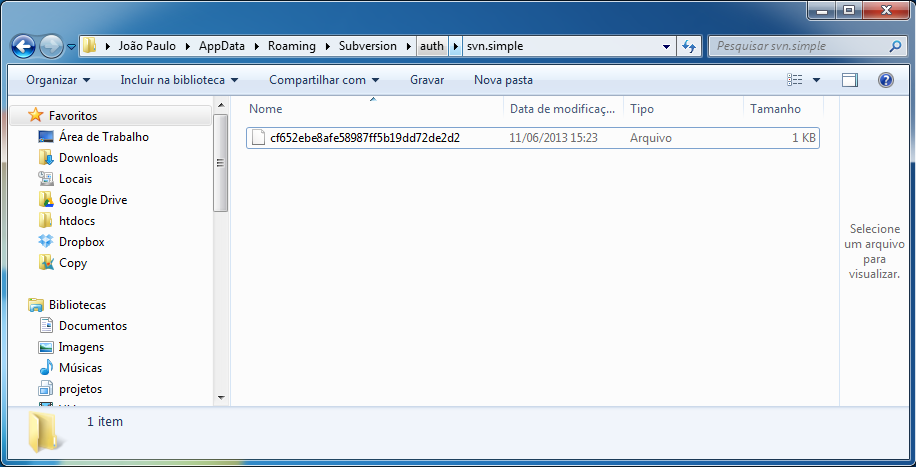916x467 pixels.
Task: Navigate to Roaming breadcrumb segment
Action: point(292,46)
